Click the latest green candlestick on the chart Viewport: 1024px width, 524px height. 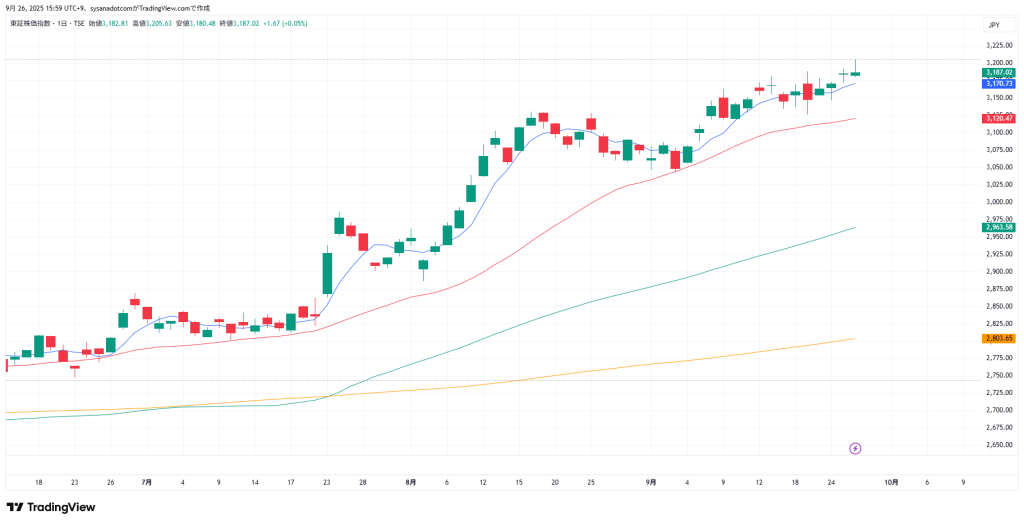856,73
